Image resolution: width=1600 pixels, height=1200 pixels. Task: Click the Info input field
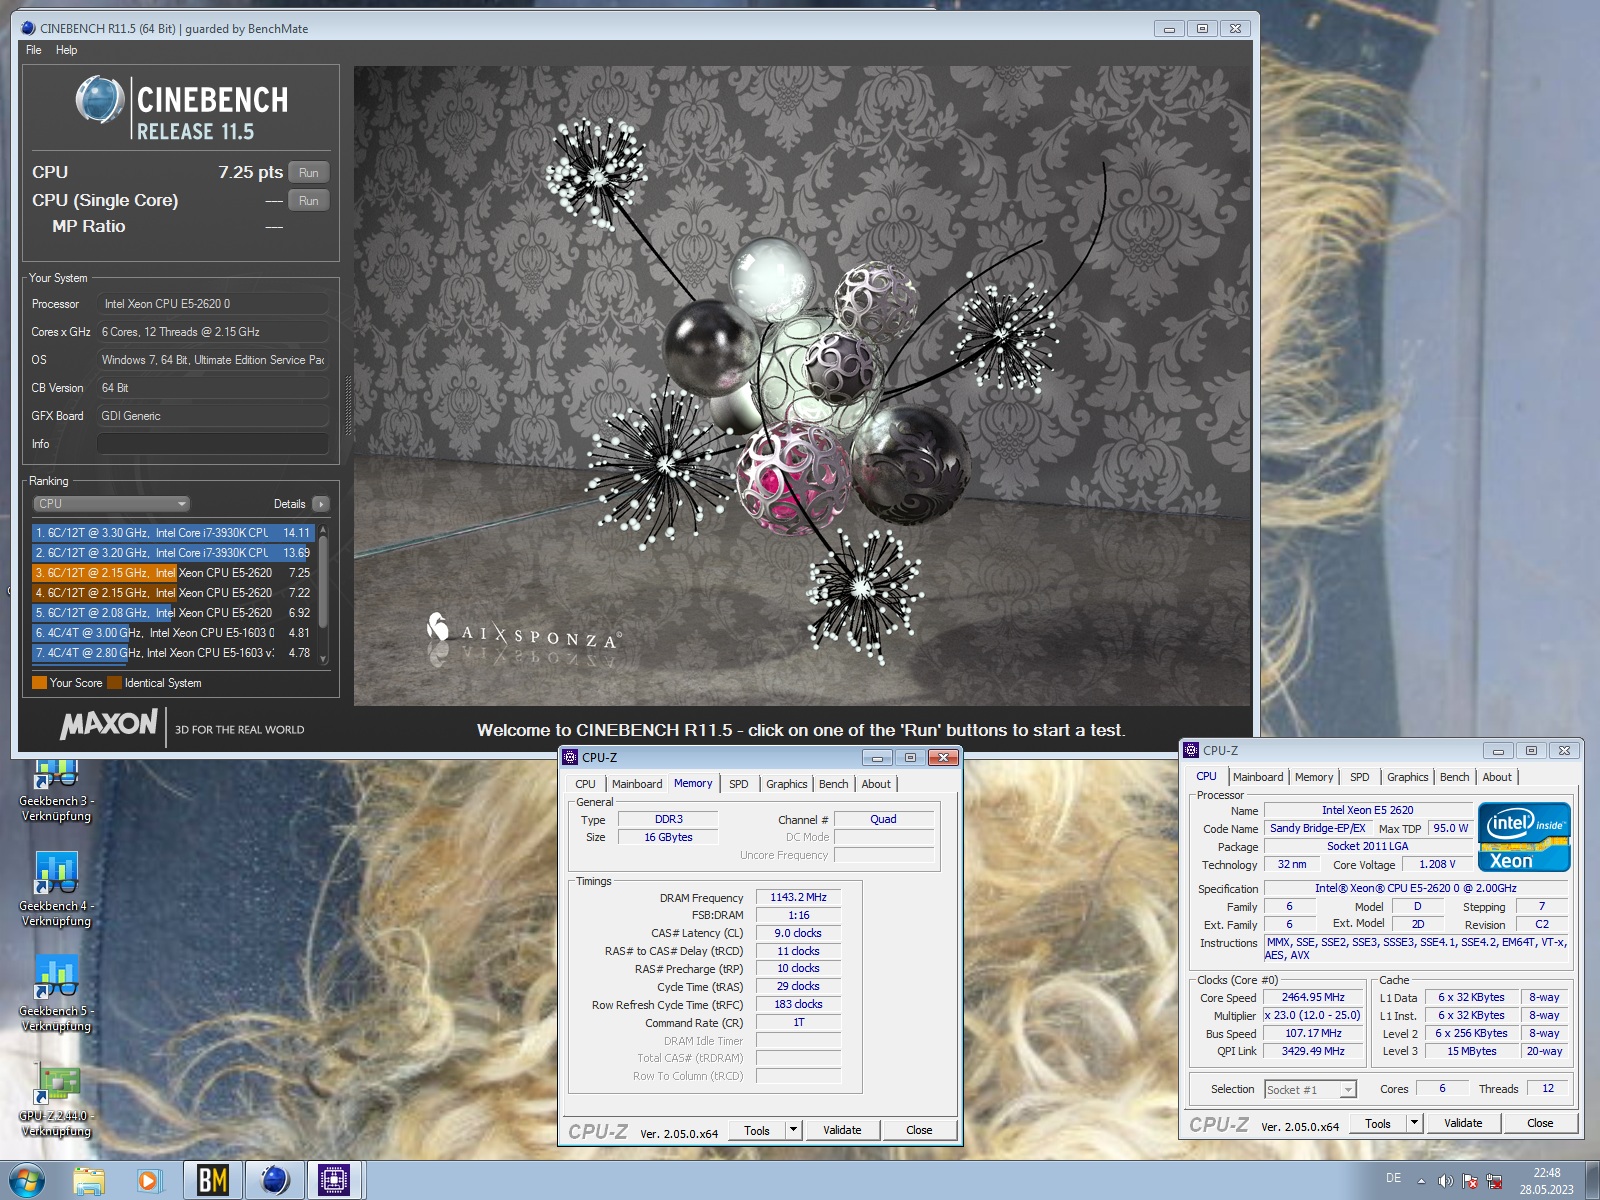[x=213, y=444]
